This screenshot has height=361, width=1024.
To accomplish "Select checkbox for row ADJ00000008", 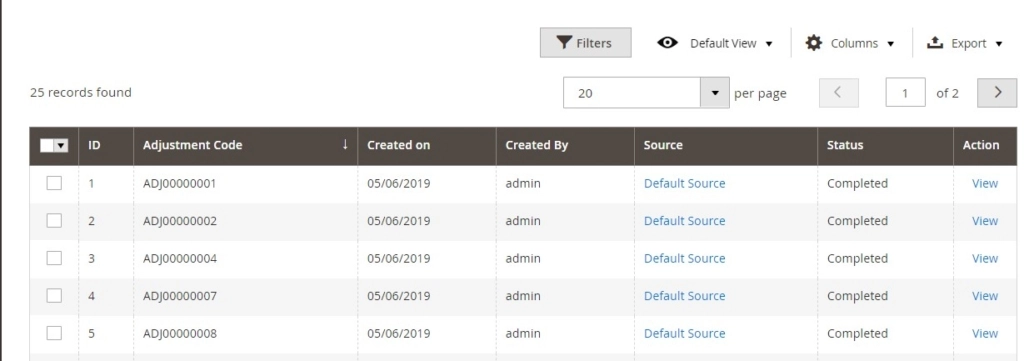I will [54, 334].
